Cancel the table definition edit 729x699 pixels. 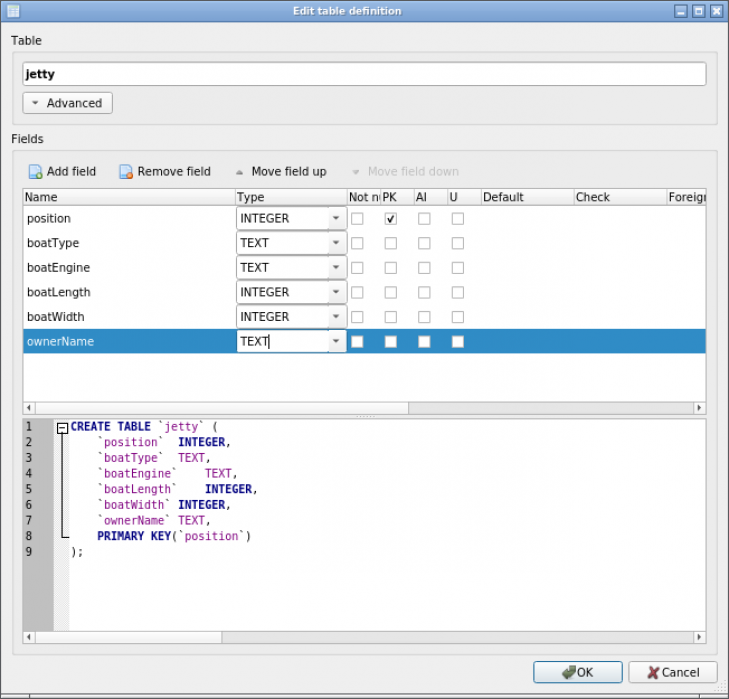pos(673,672)
